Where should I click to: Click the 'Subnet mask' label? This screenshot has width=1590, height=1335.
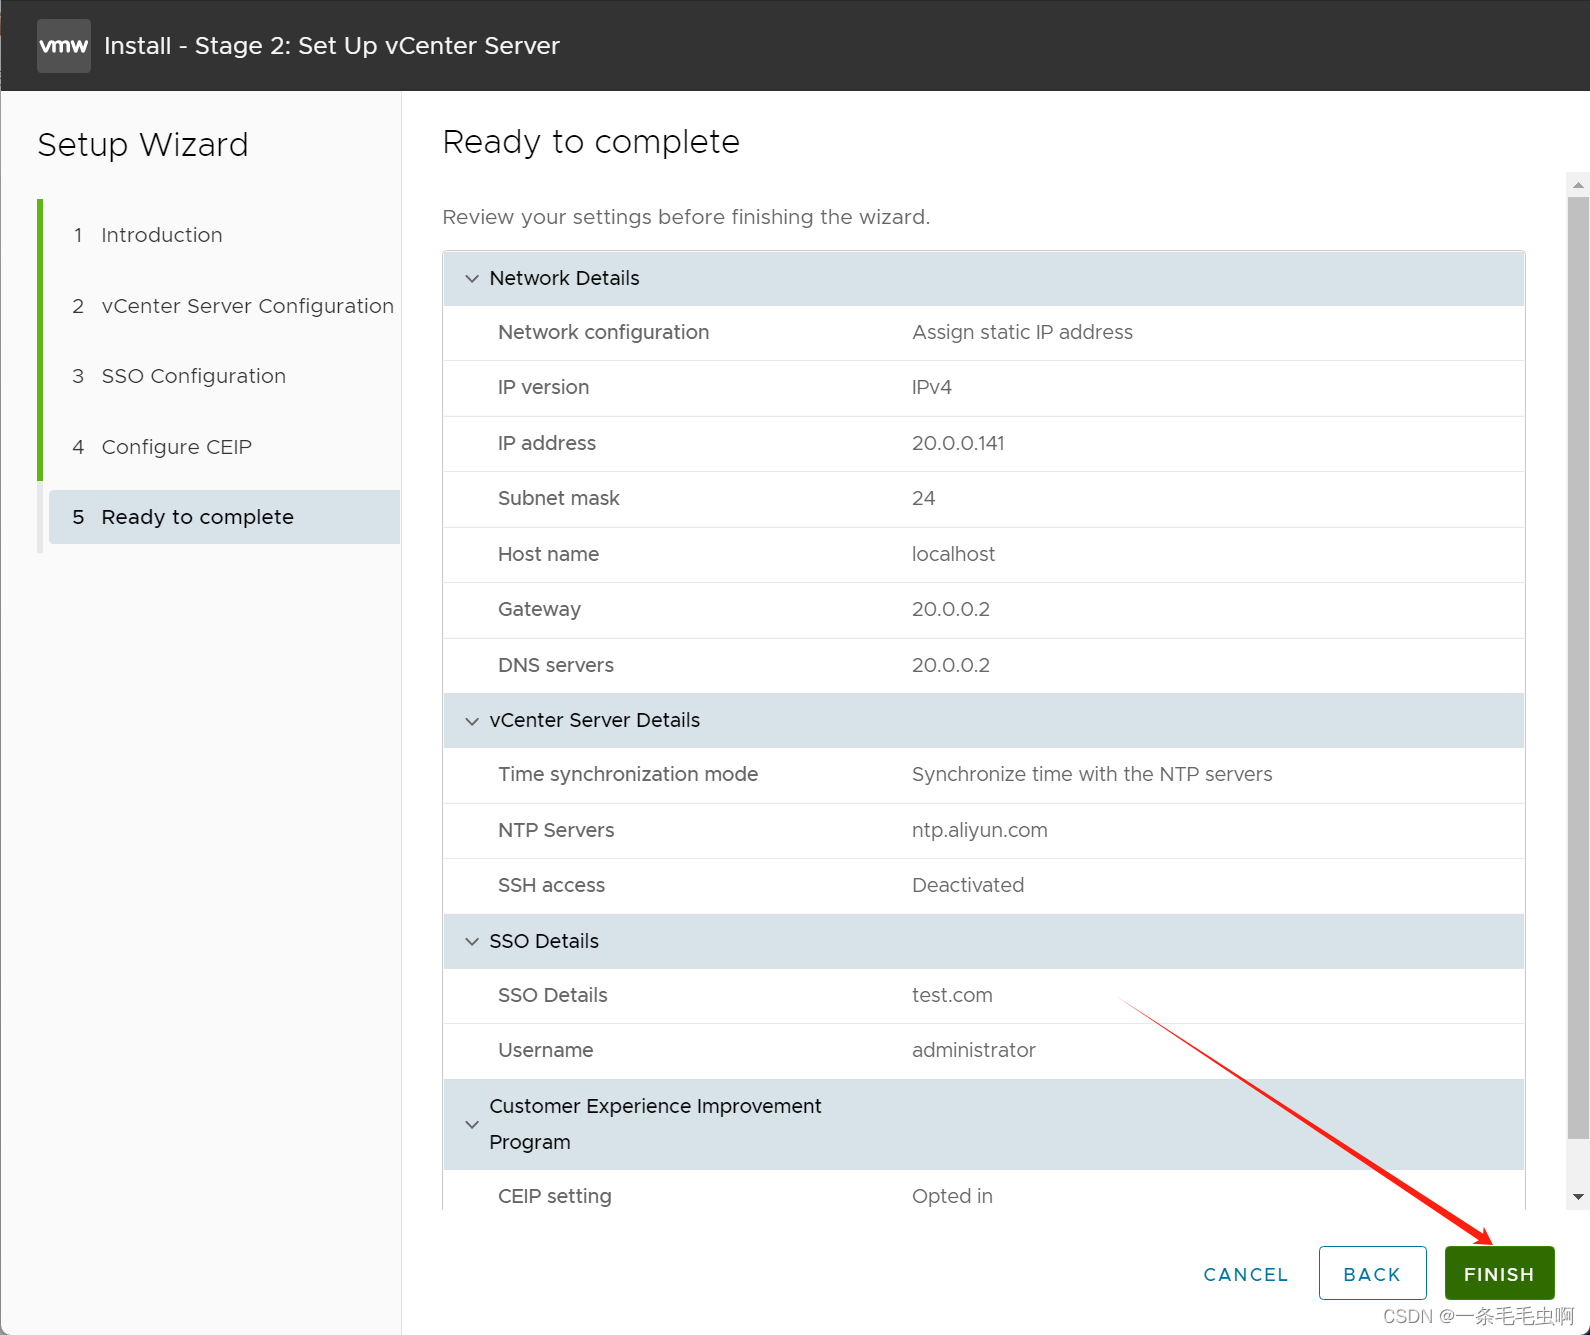[558, 498]
